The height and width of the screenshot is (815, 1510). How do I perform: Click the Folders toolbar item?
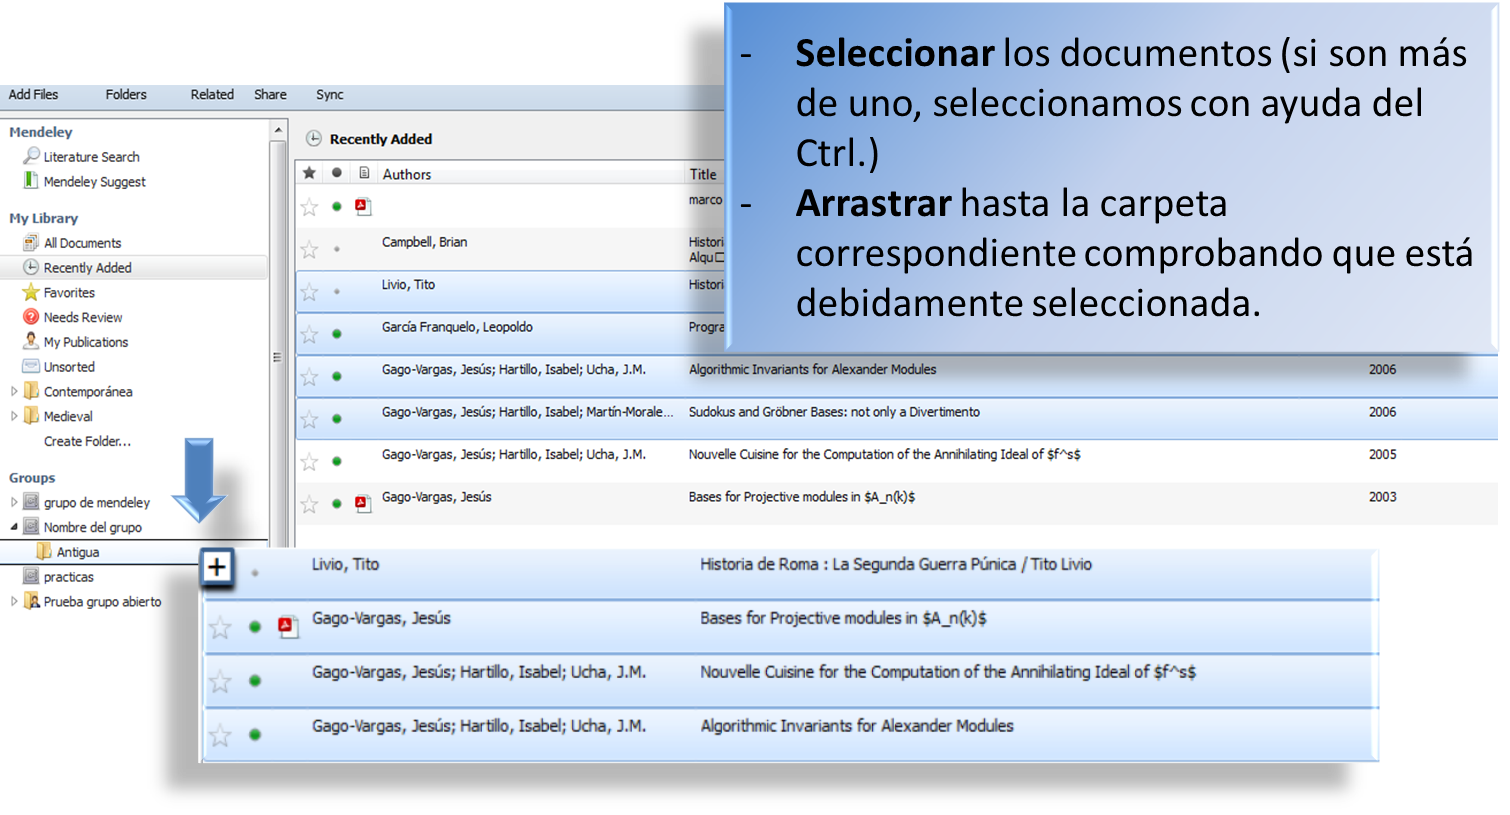(x=126, y=94)
